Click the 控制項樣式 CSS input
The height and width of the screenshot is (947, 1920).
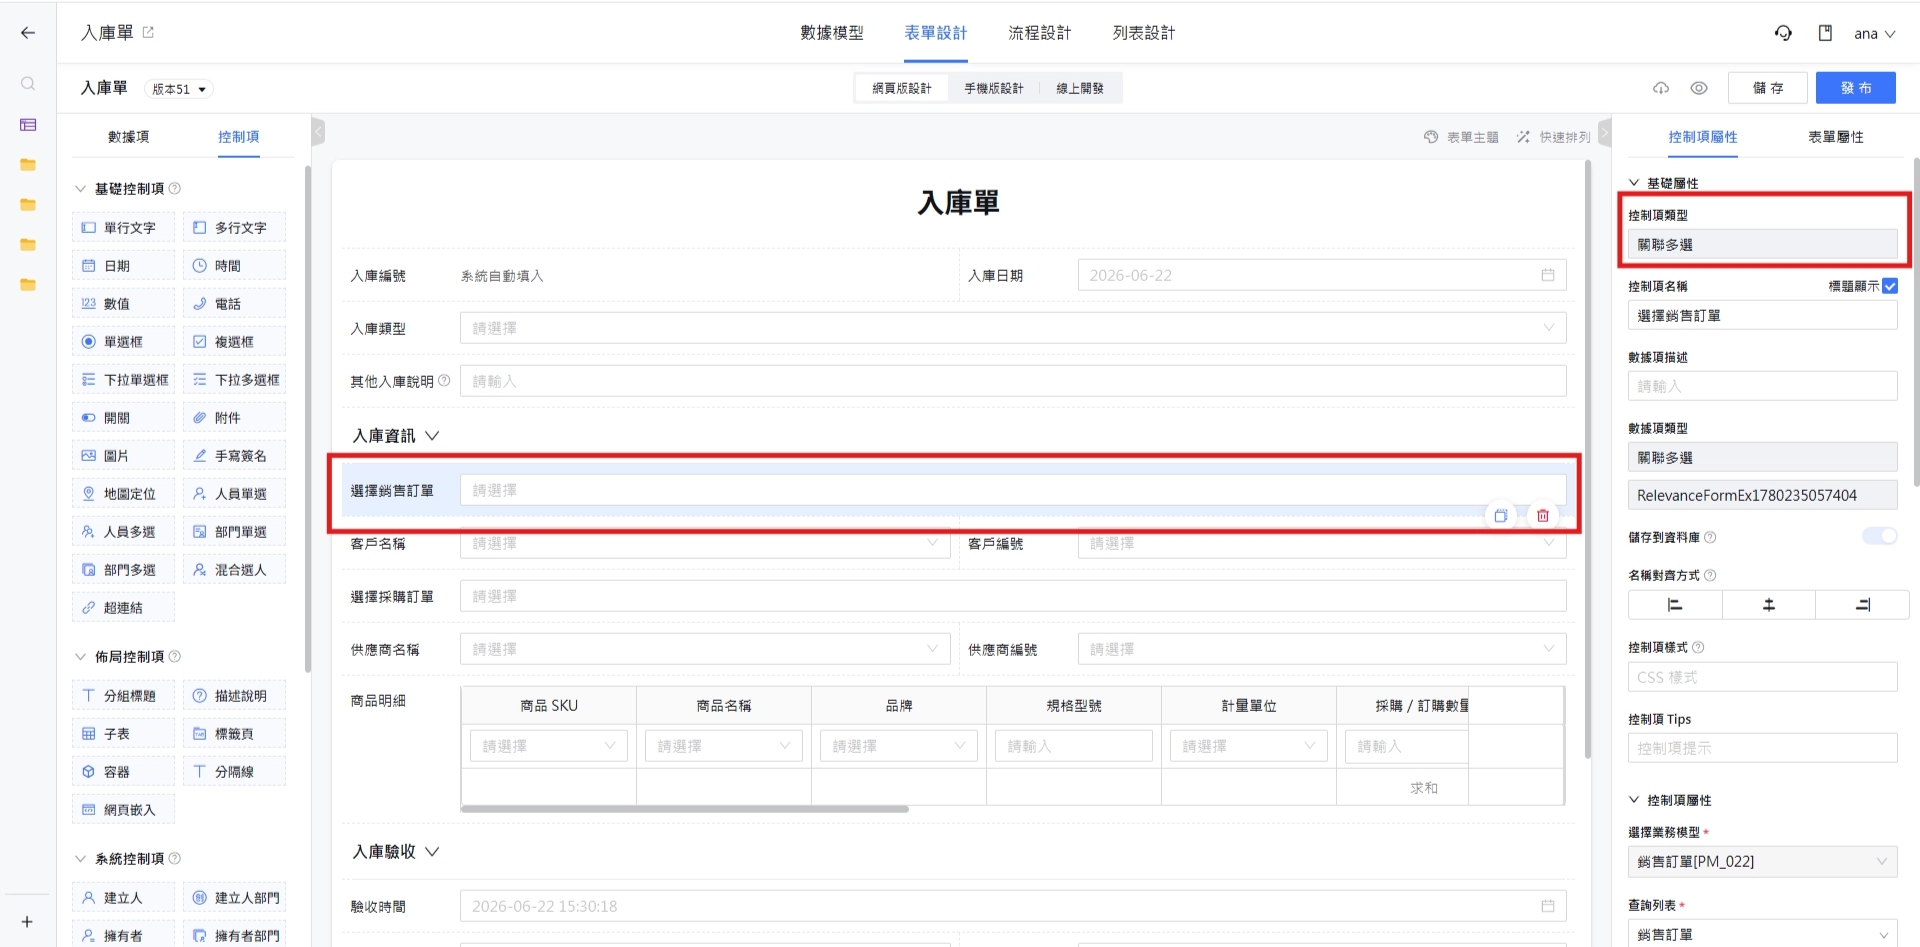(x=1762, y=677)
